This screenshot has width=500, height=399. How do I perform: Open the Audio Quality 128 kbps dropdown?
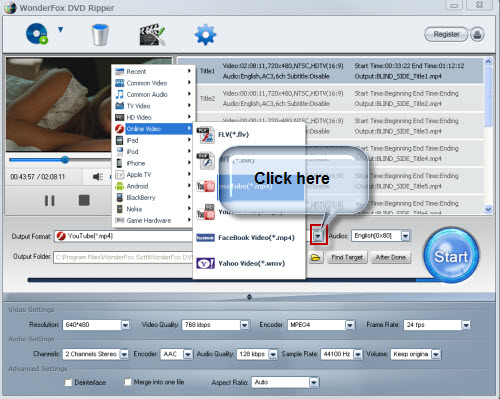(x=257, y=354)
